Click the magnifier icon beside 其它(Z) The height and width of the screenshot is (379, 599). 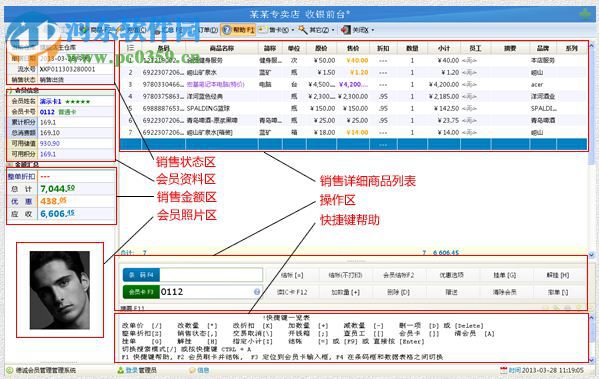coord(303,30)
